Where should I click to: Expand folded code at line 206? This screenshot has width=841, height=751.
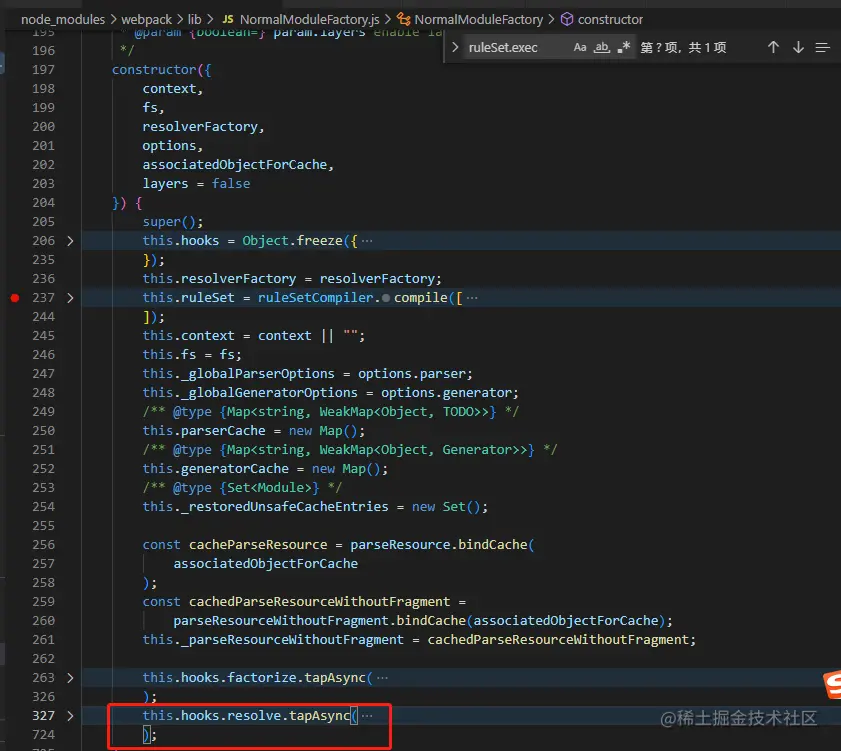69,241
